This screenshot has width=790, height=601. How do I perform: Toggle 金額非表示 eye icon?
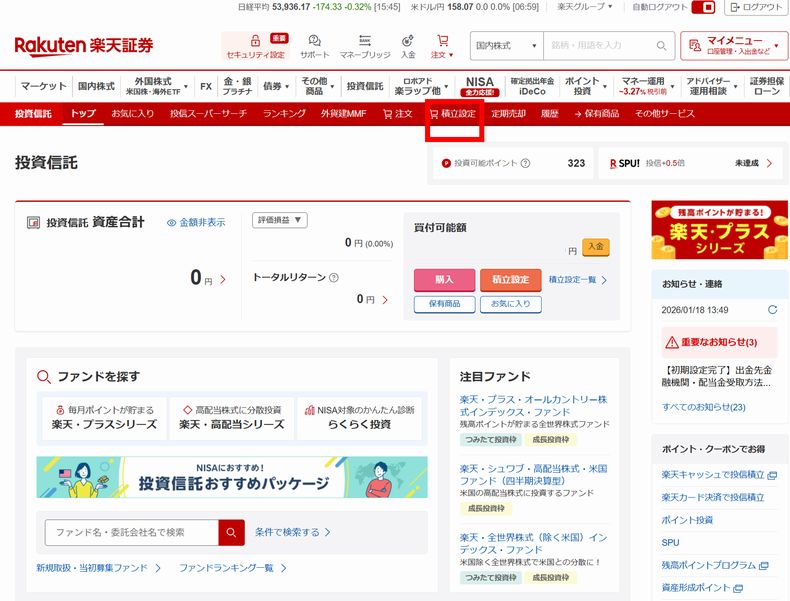coord(171,223)
